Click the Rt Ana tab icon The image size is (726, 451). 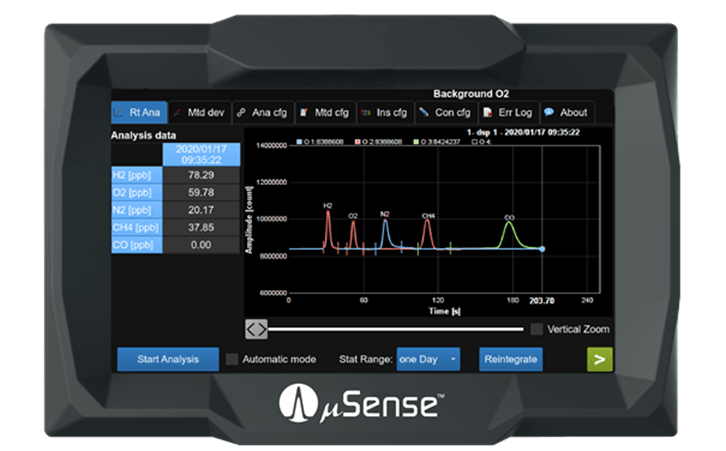coord(120,112)
